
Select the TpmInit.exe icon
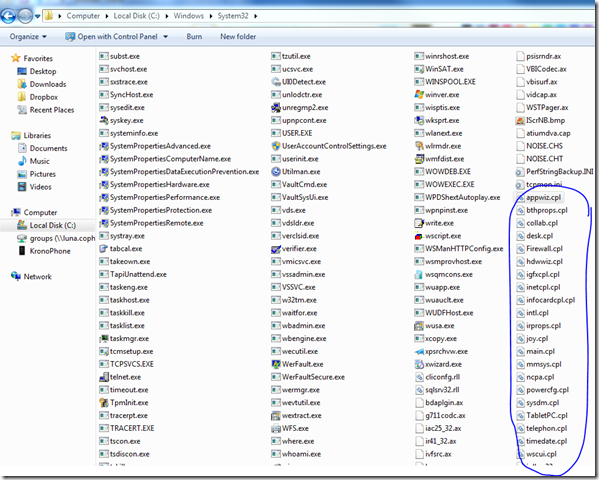coord(104,403)
